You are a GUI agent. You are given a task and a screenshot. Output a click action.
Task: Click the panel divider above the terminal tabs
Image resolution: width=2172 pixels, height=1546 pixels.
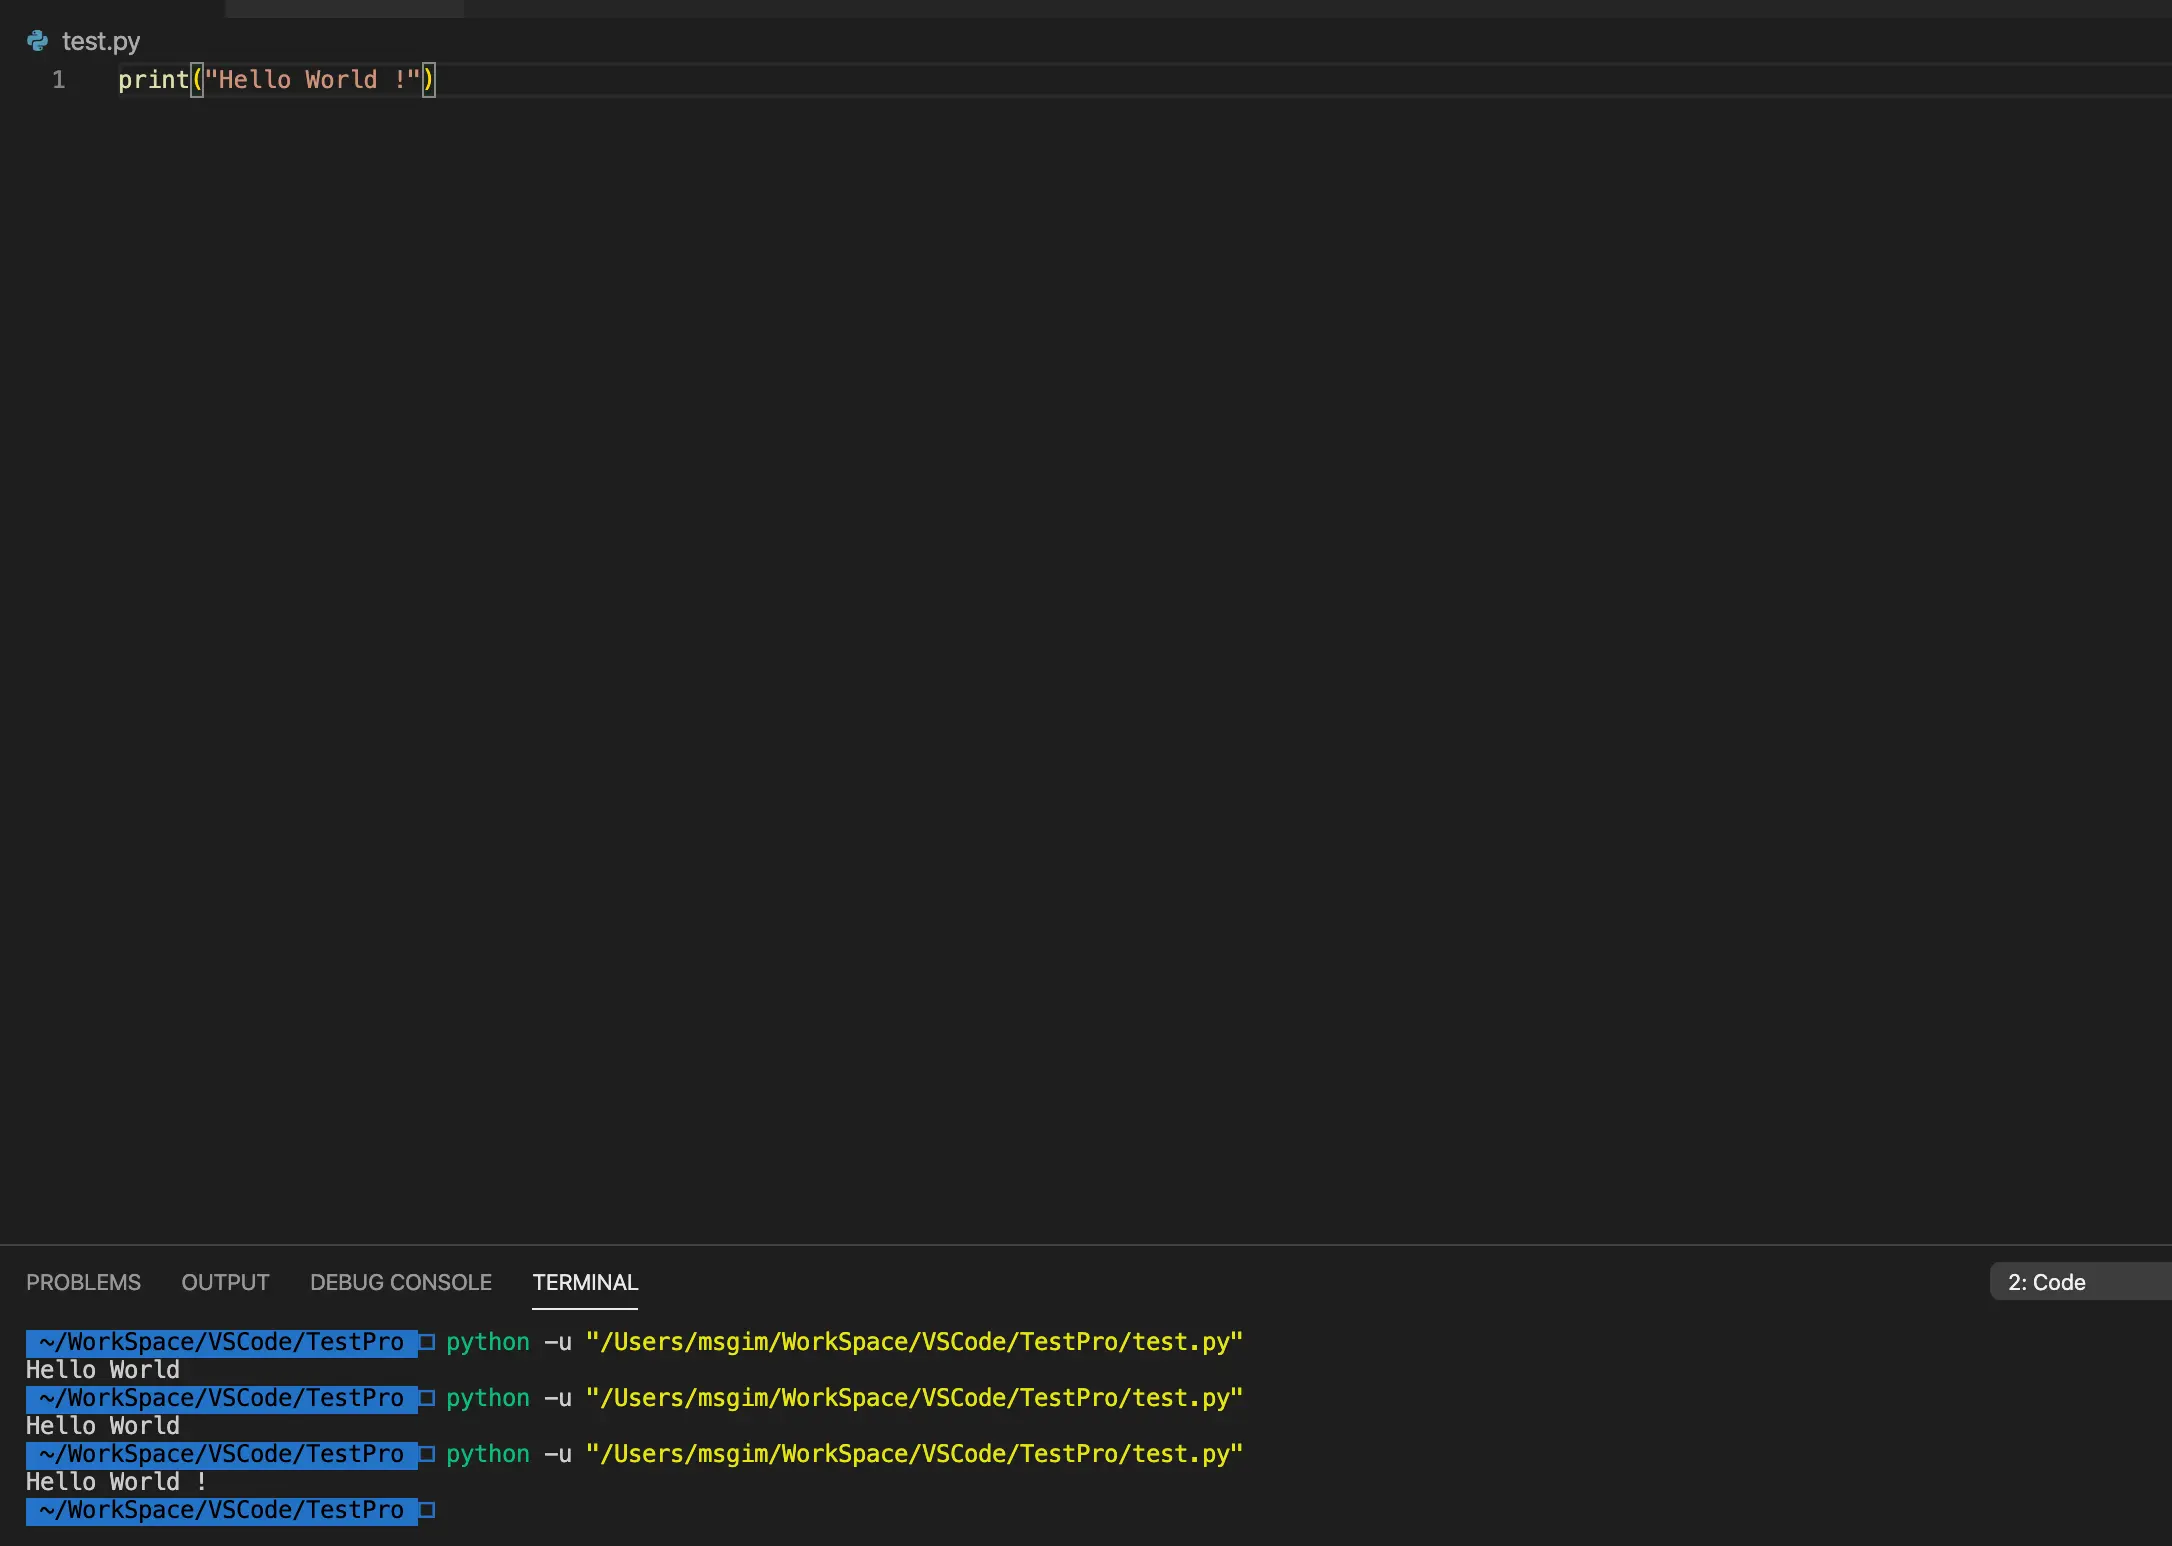(x=1086, y=1245)
